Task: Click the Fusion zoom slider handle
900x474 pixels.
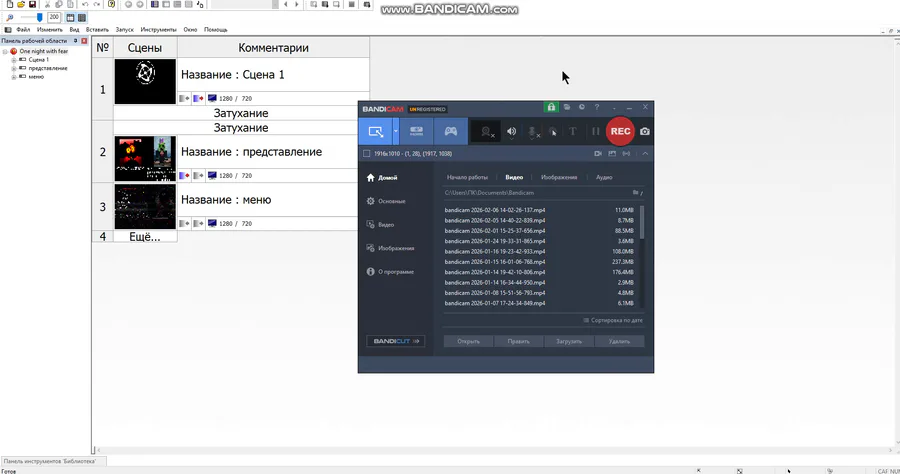Action: pyautogui.click(x=40, y=17)
